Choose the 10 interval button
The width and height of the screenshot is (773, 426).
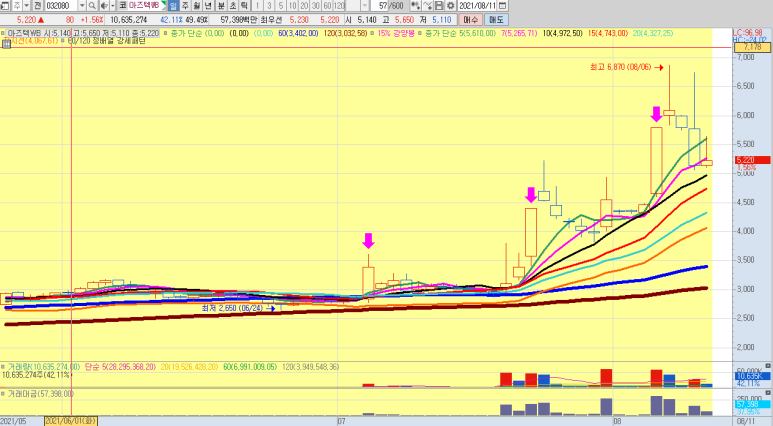point(292,6)
